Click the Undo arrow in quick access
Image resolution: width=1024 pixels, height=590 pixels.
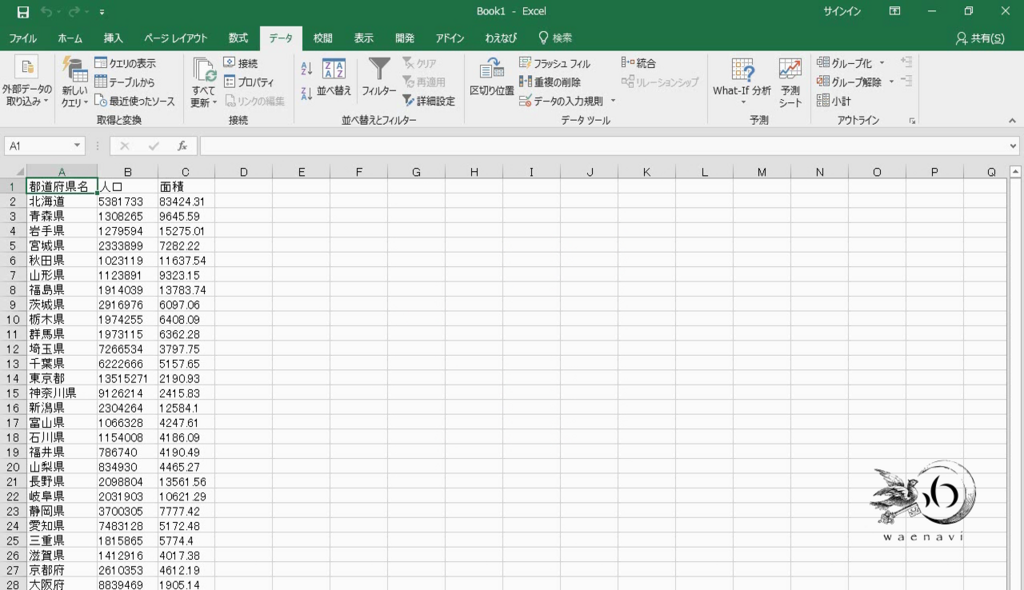(x=46, y=12)
